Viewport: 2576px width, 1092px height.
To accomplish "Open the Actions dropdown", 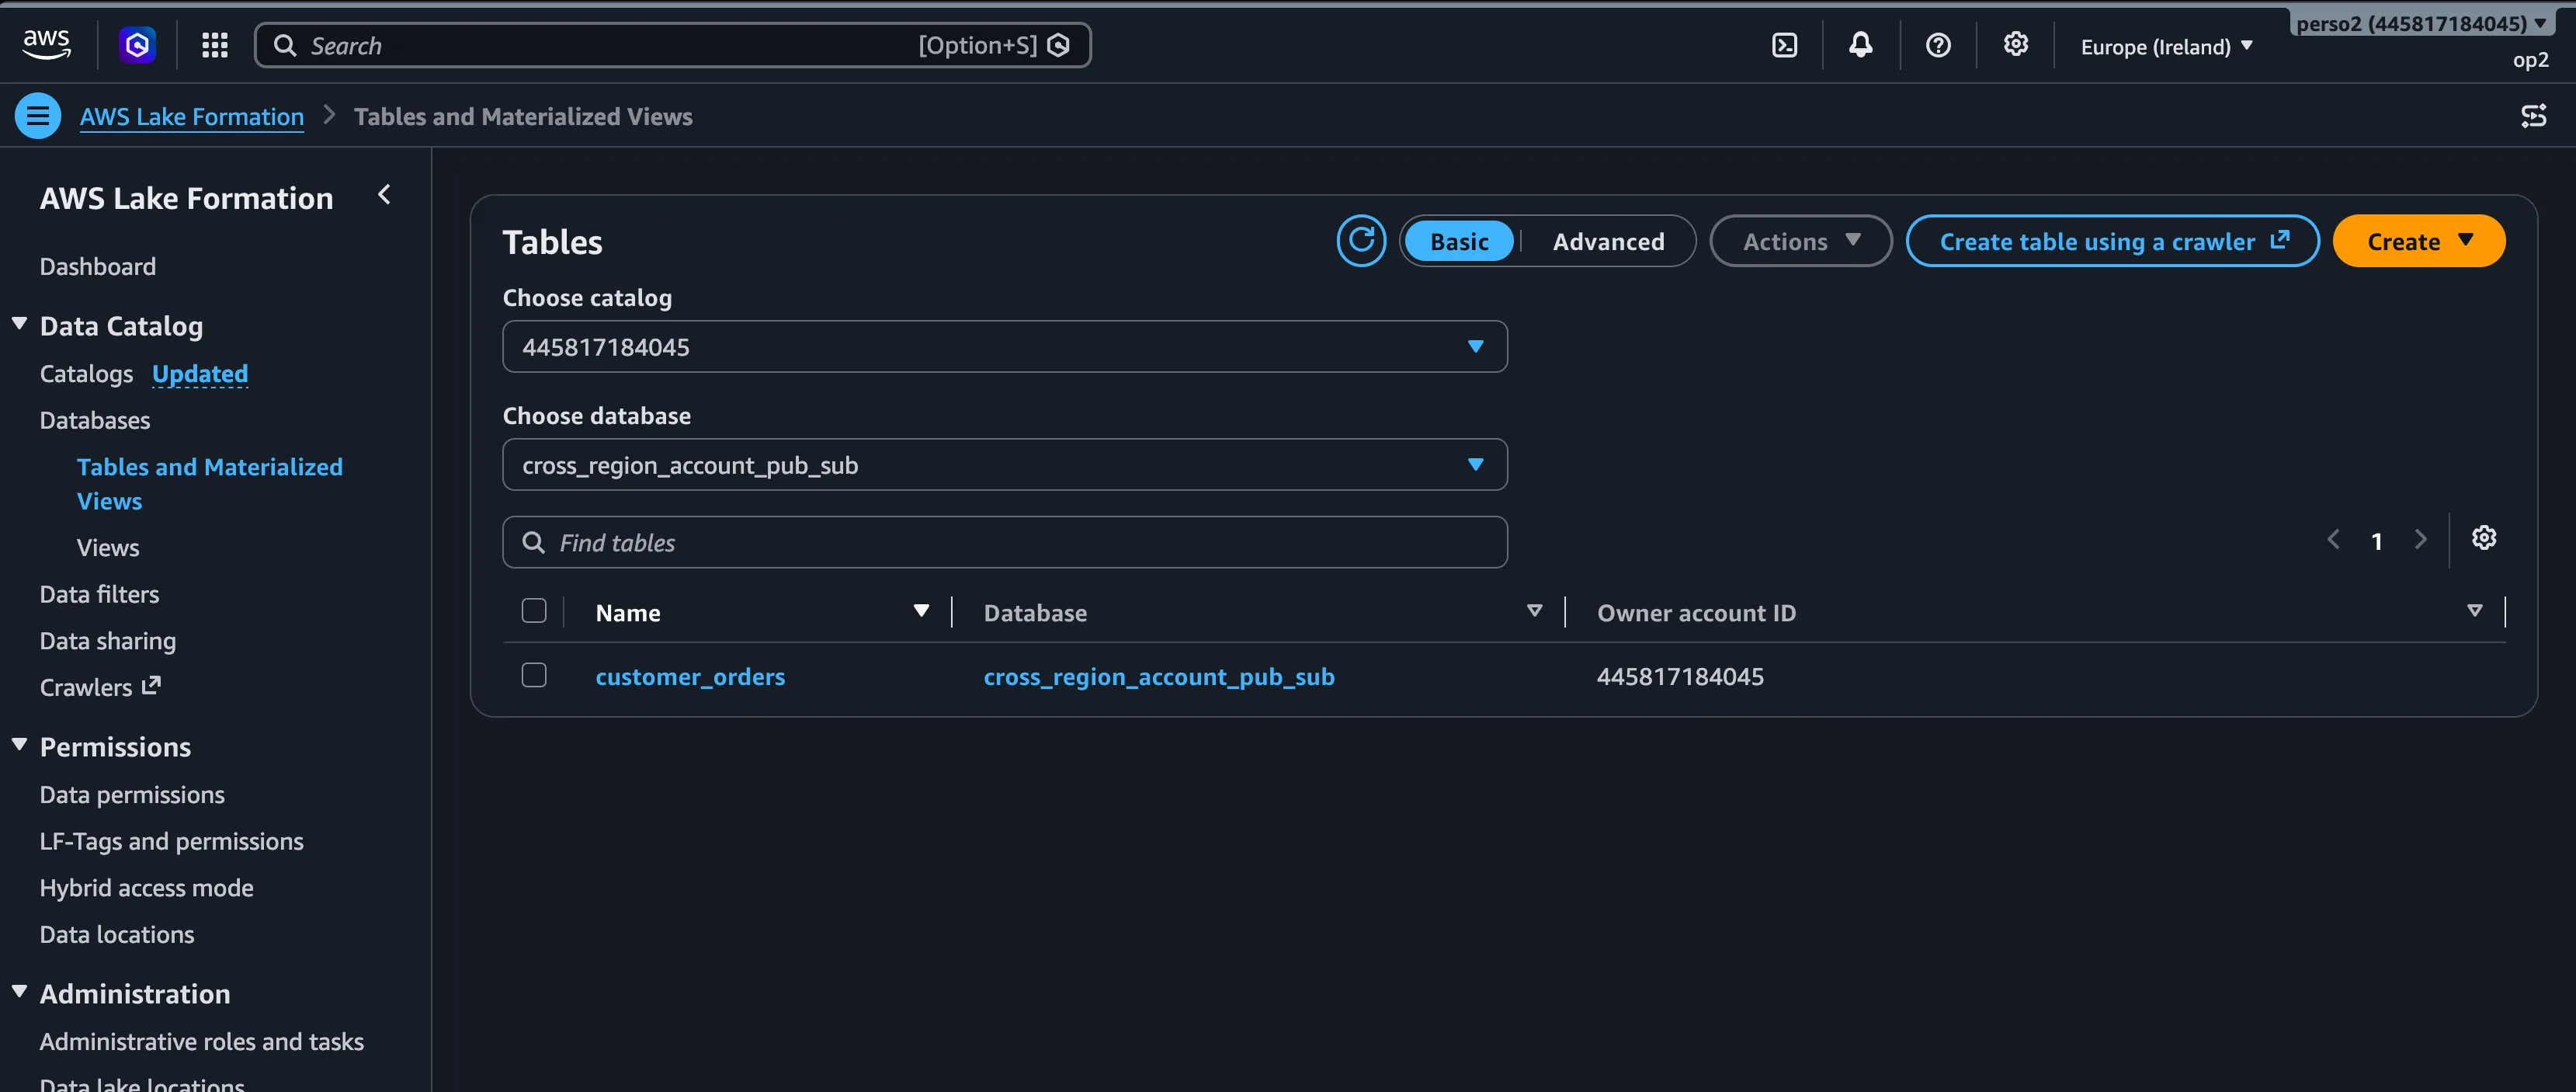I will click(x=1800, y=242).
